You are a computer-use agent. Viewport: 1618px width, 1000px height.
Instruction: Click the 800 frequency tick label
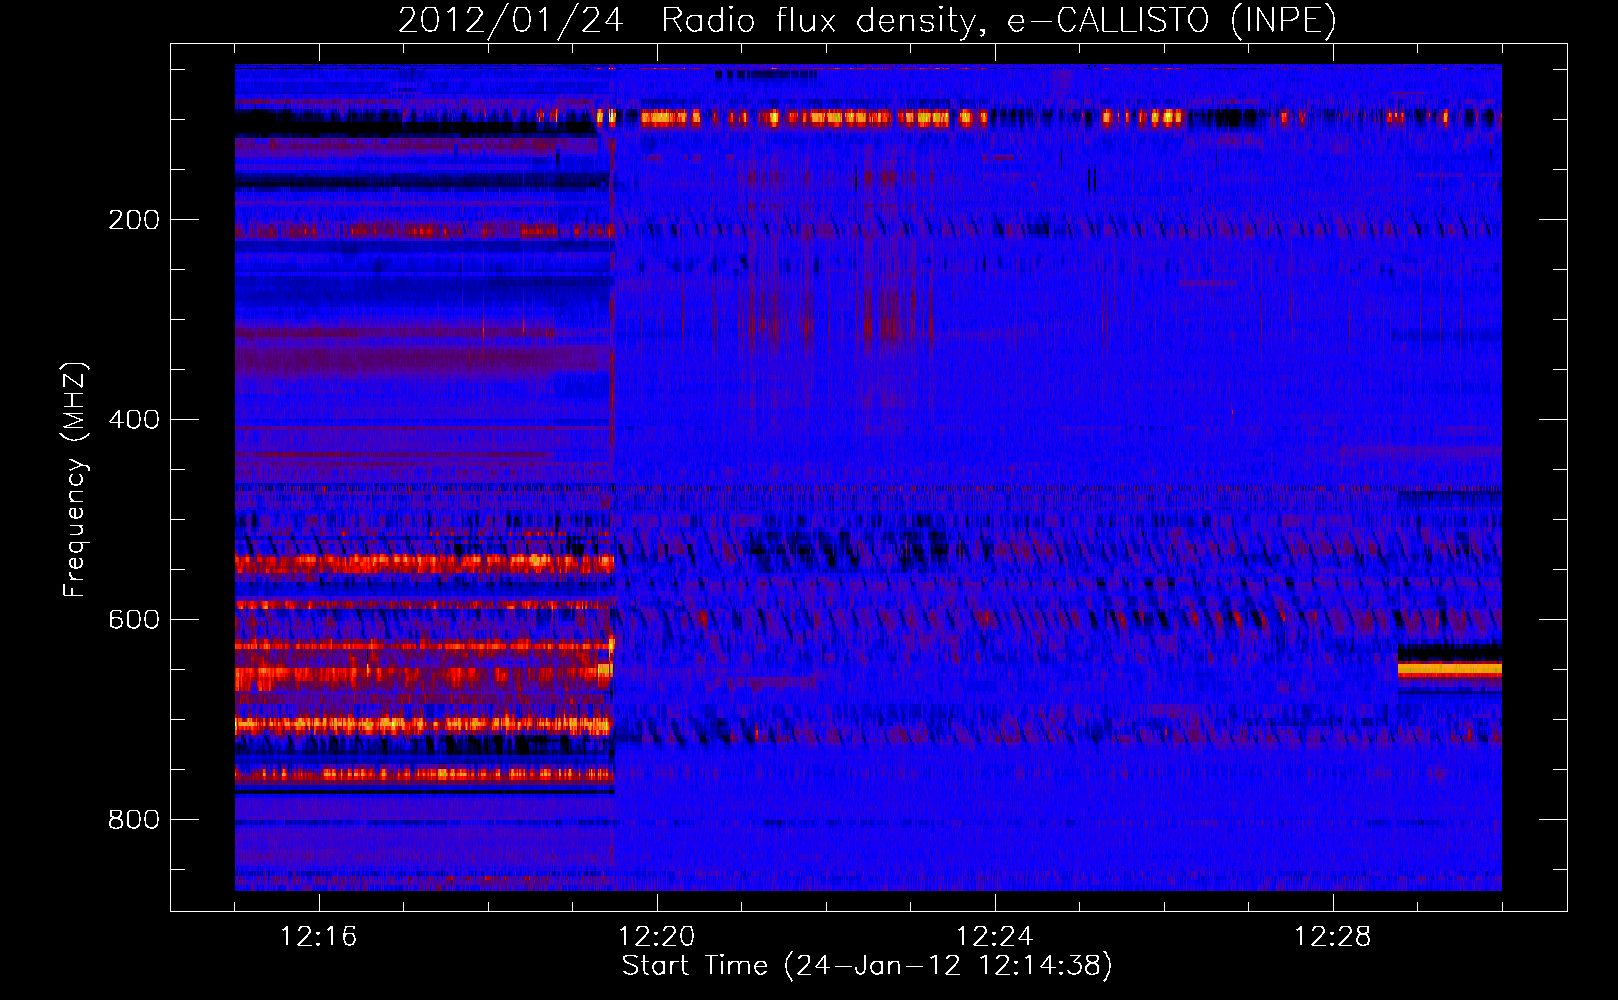(x=134, y=820)
